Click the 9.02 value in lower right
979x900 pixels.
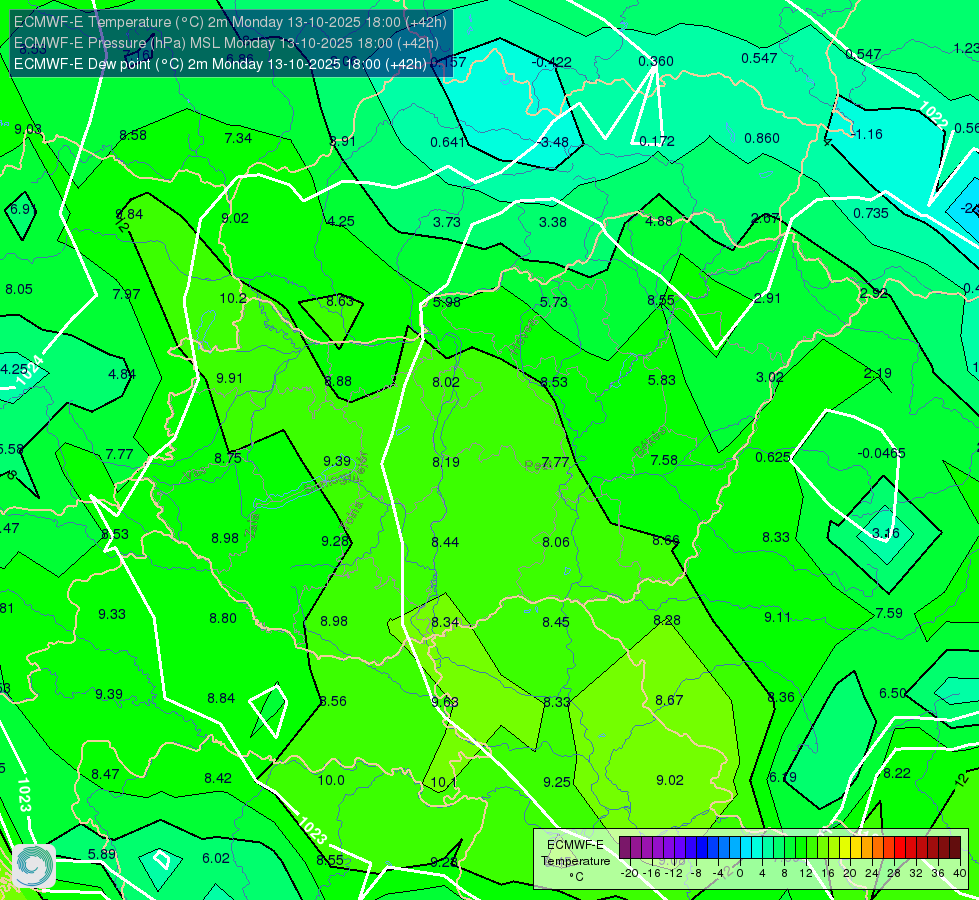(670, 781)
